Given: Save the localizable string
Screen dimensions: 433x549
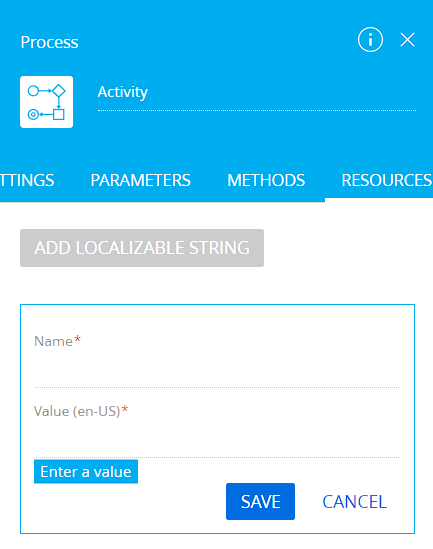Looking at the screenshot, I should (260, 501).
